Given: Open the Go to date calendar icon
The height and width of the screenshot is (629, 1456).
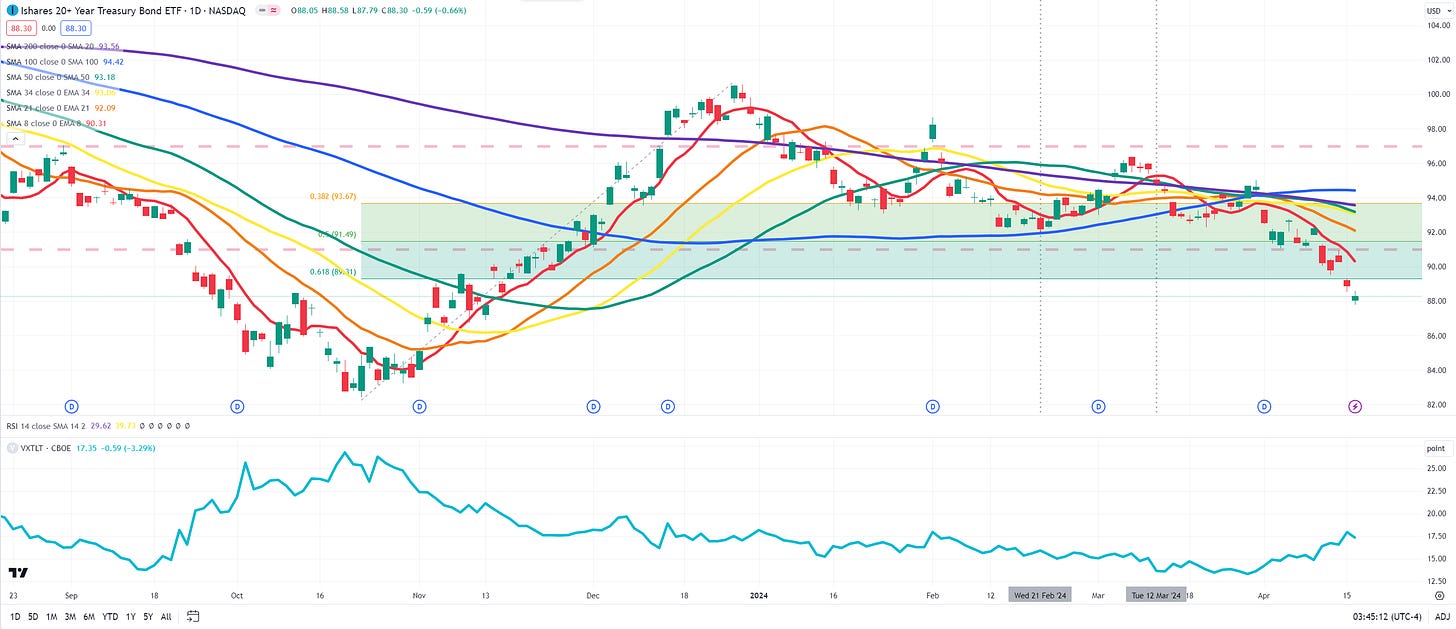Looking at the screenshot, I should pos(194,616).
